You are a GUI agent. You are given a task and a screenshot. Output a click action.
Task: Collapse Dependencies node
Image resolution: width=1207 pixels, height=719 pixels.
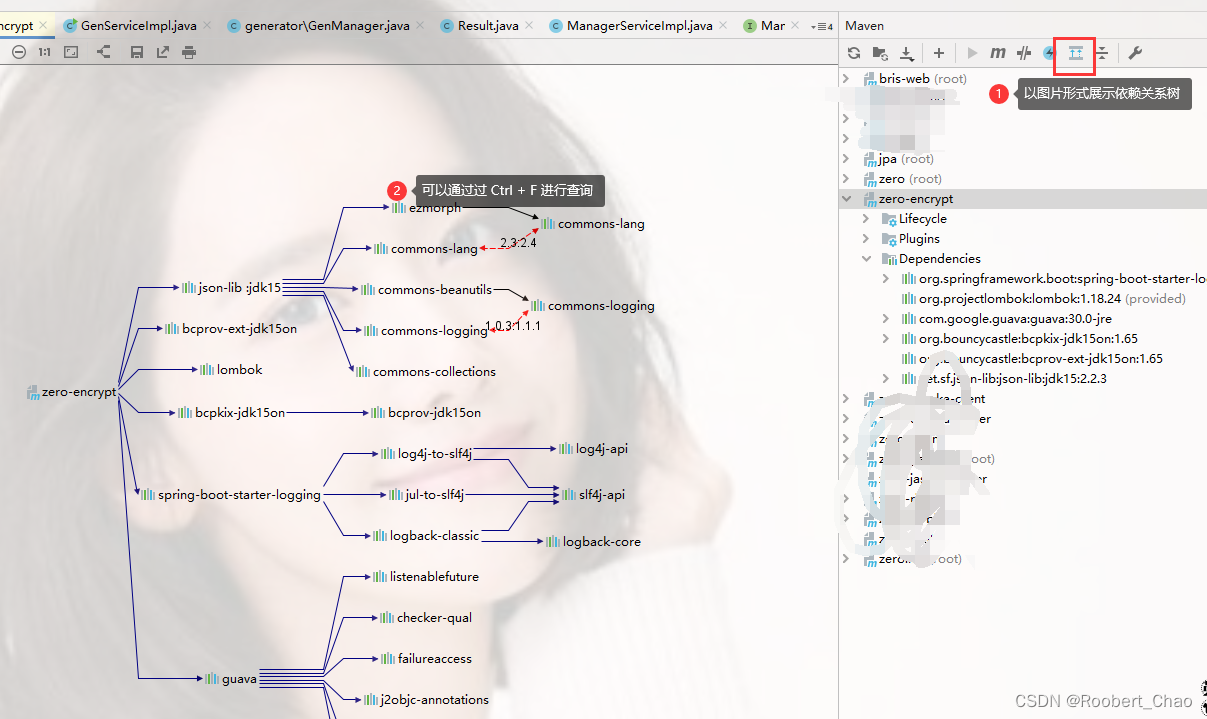coord(867,258)
